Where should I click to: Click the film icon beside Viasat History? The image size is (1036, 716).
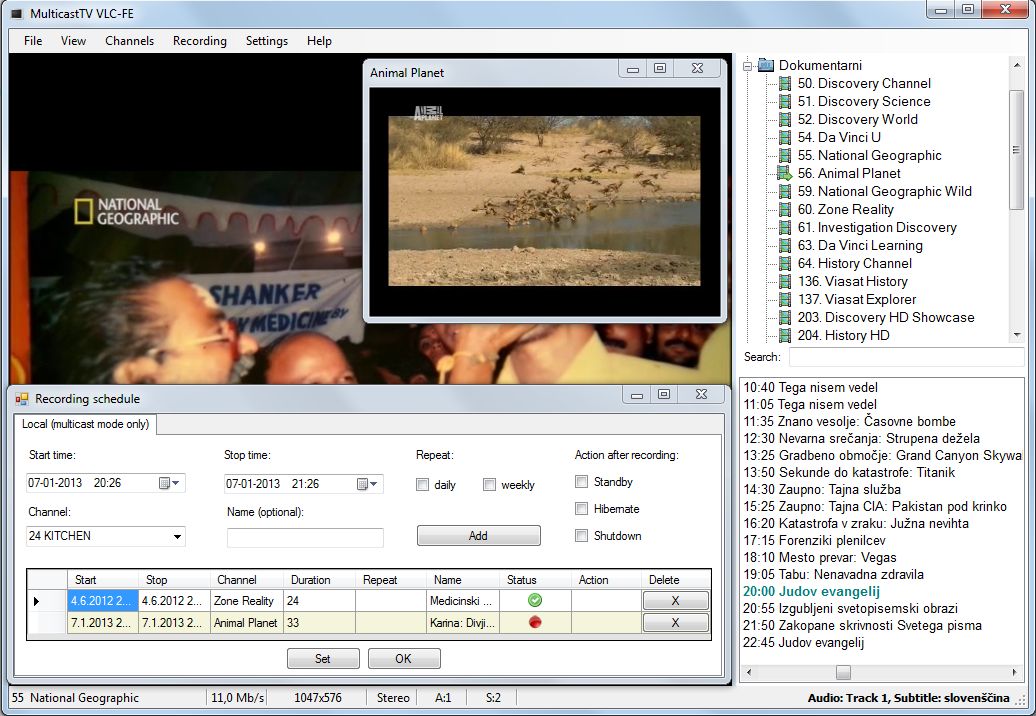point(784,281)
